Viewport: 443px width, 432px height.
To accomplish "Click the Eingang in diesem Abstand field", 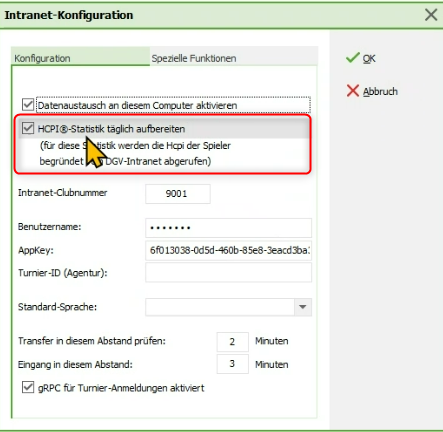I will pyautogui.click(x=232, y=364).
